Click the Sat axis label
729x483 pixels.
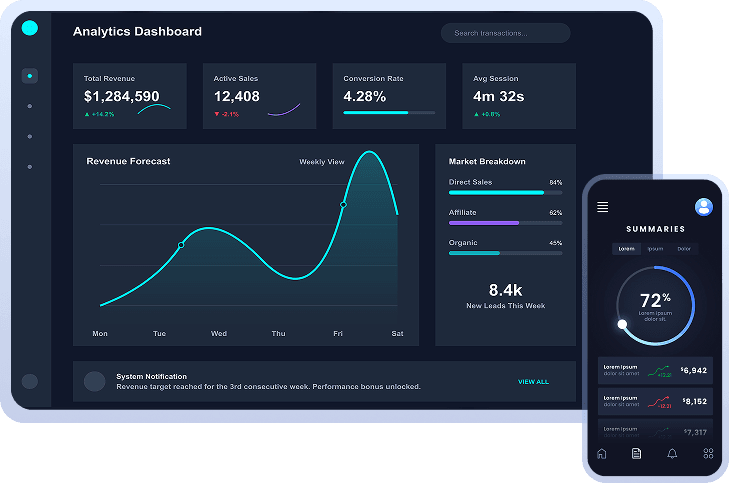point(398,333)
